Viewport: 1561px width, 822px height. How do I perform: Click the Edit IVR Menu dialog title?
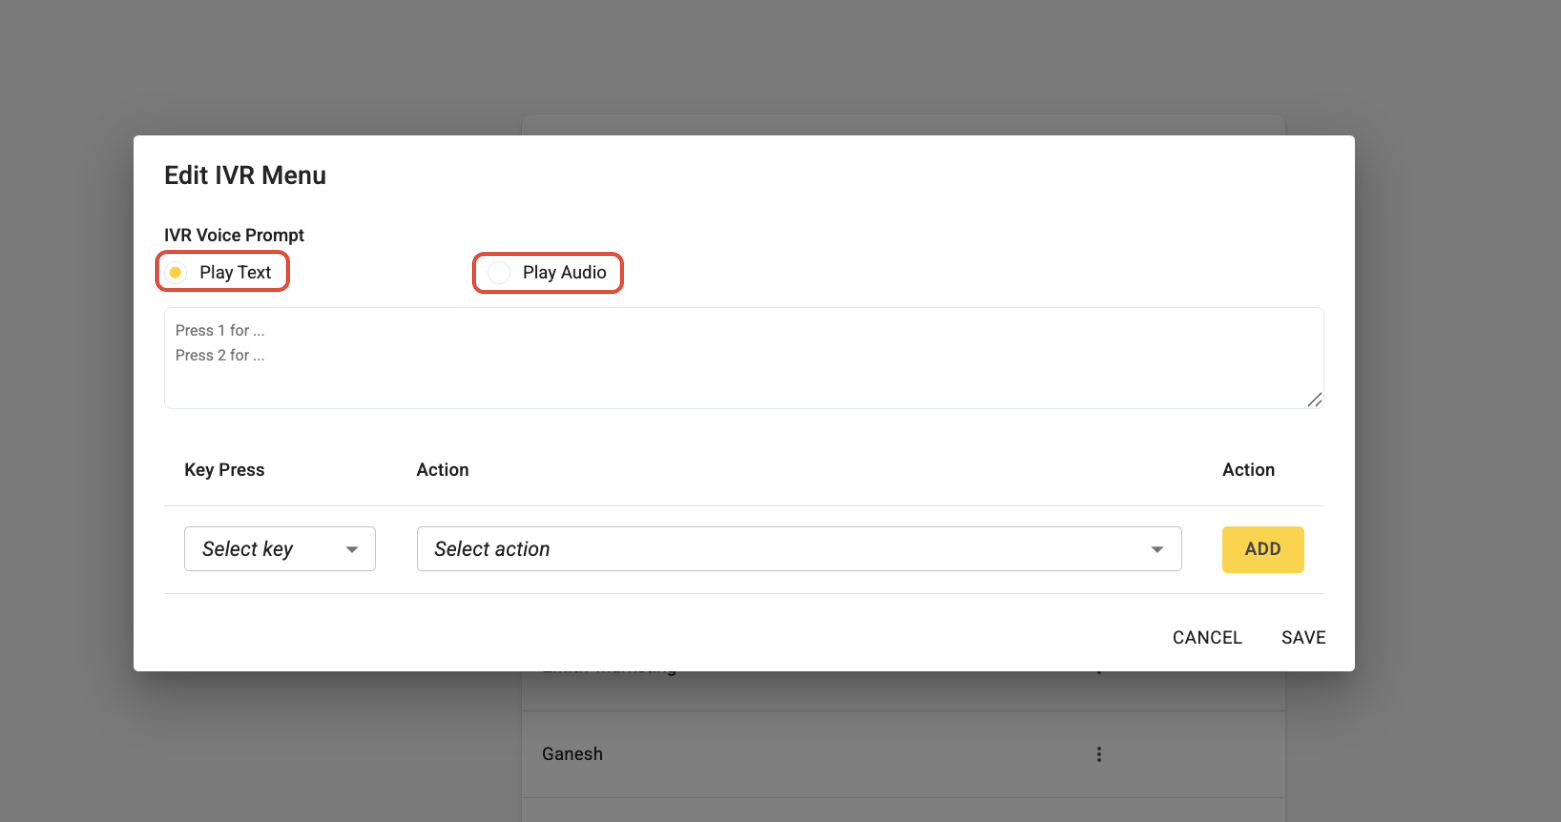coord(245,175)
